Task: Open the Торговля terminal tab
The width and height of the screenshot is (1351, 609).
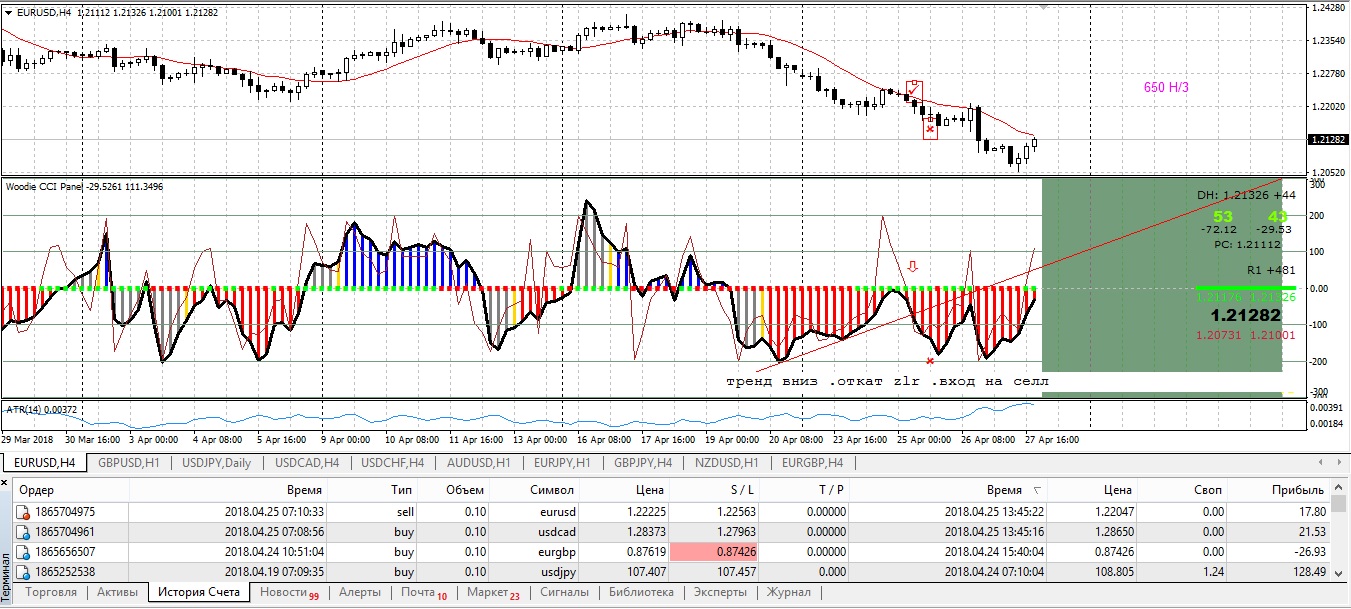Action: point(52,592)
